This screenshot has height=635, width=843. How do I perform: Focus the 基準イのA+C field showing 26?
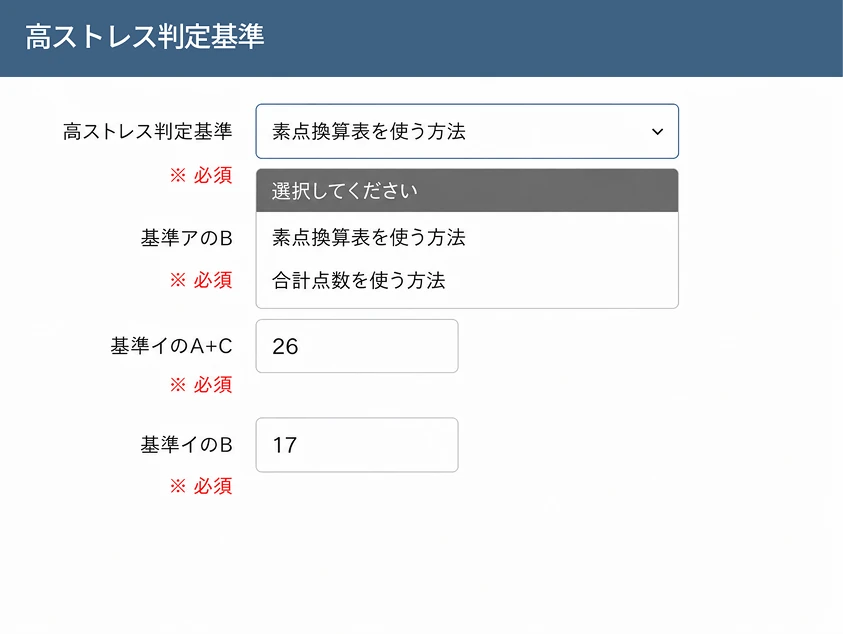[357, 346]
